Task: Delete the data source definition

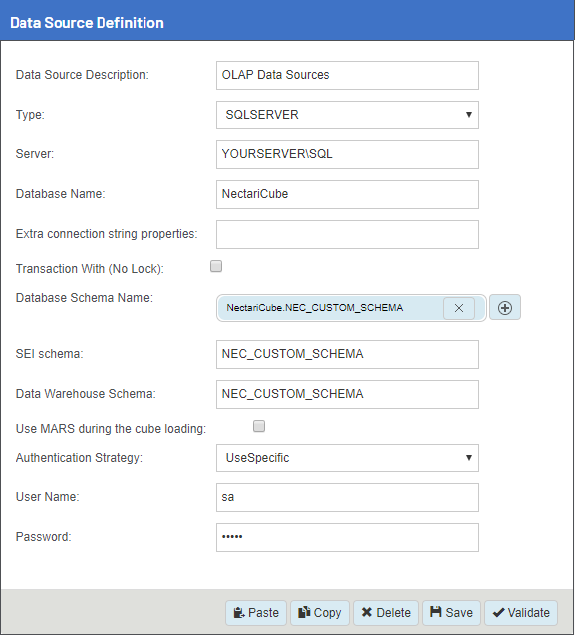Action: (x=386, y=612)
